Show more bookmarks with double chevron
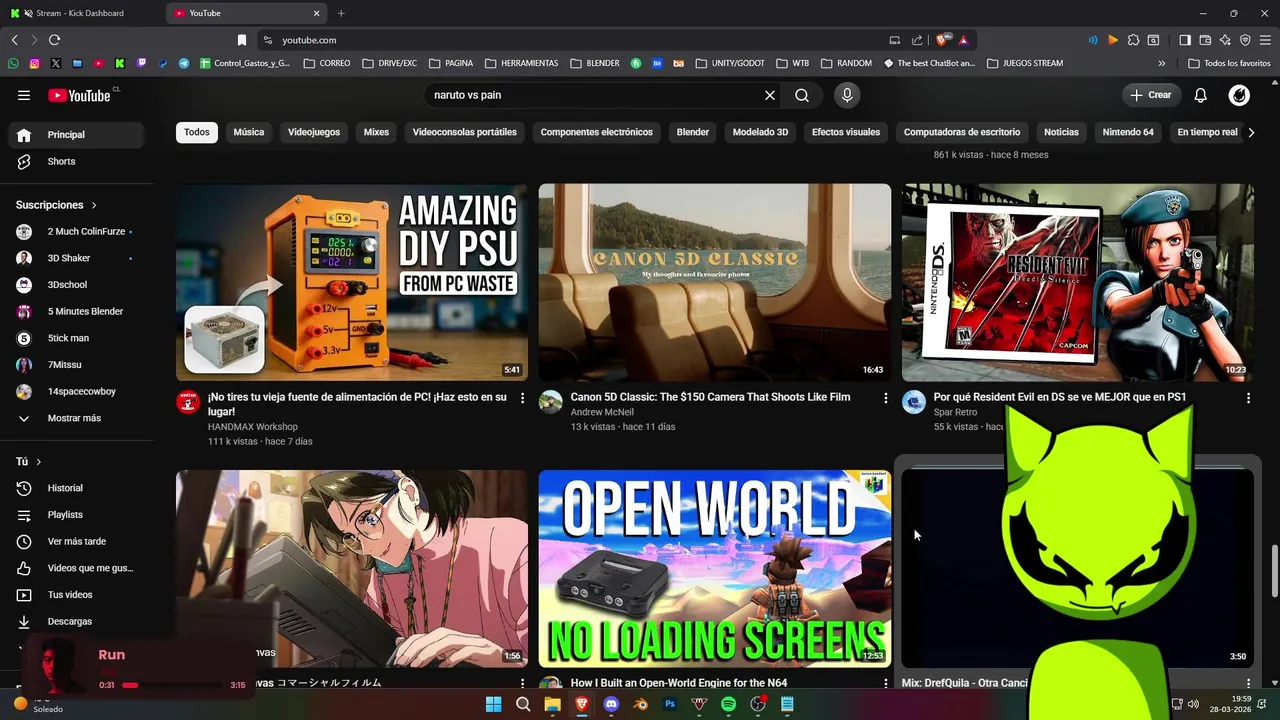Screen dimensions: 1280x720 (1161, 63)
